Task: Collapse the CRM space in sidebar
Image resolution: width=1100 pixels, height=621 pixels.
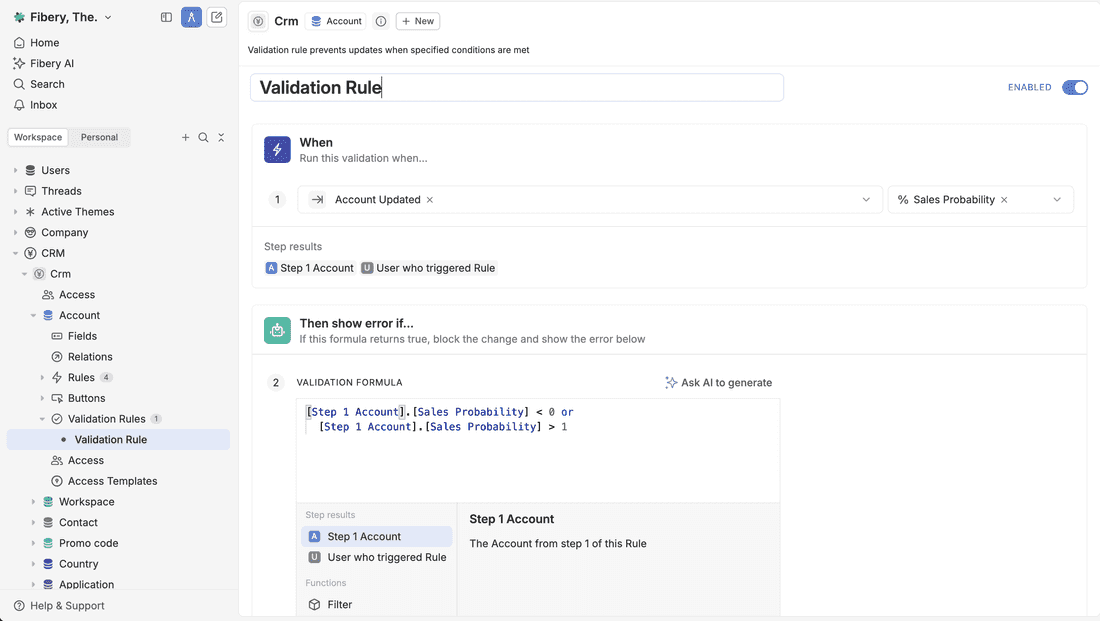Action: coord(15,253)
